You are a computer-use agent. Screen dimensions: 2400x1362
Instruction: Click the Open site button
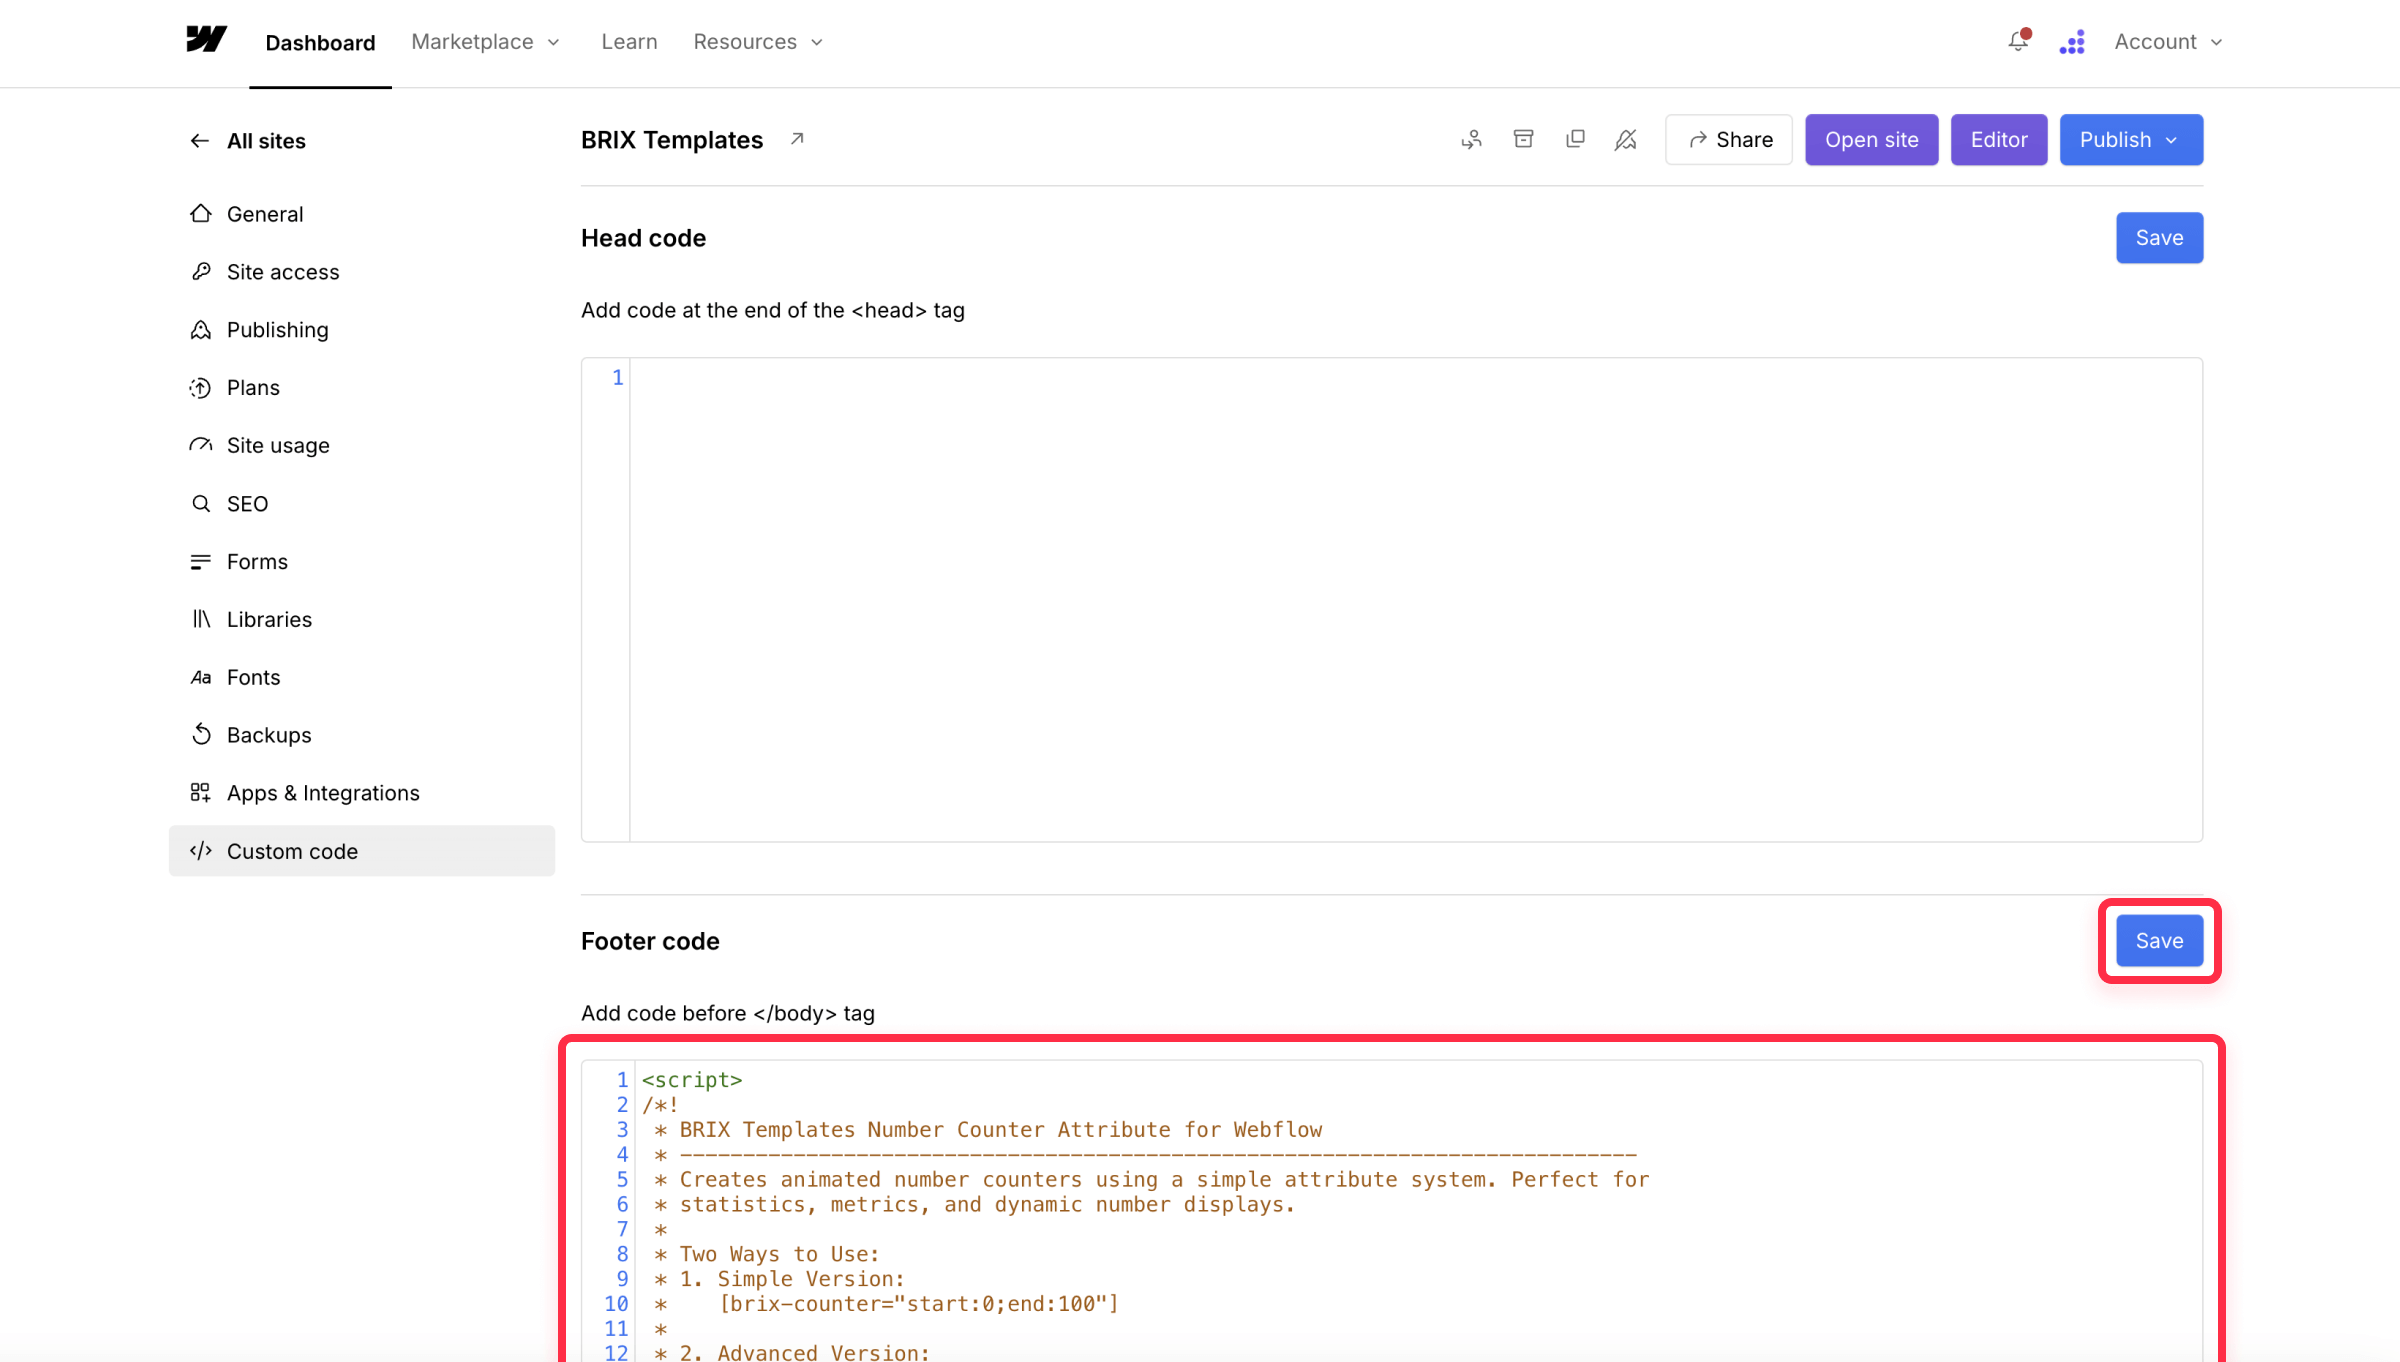[1872, 140]
